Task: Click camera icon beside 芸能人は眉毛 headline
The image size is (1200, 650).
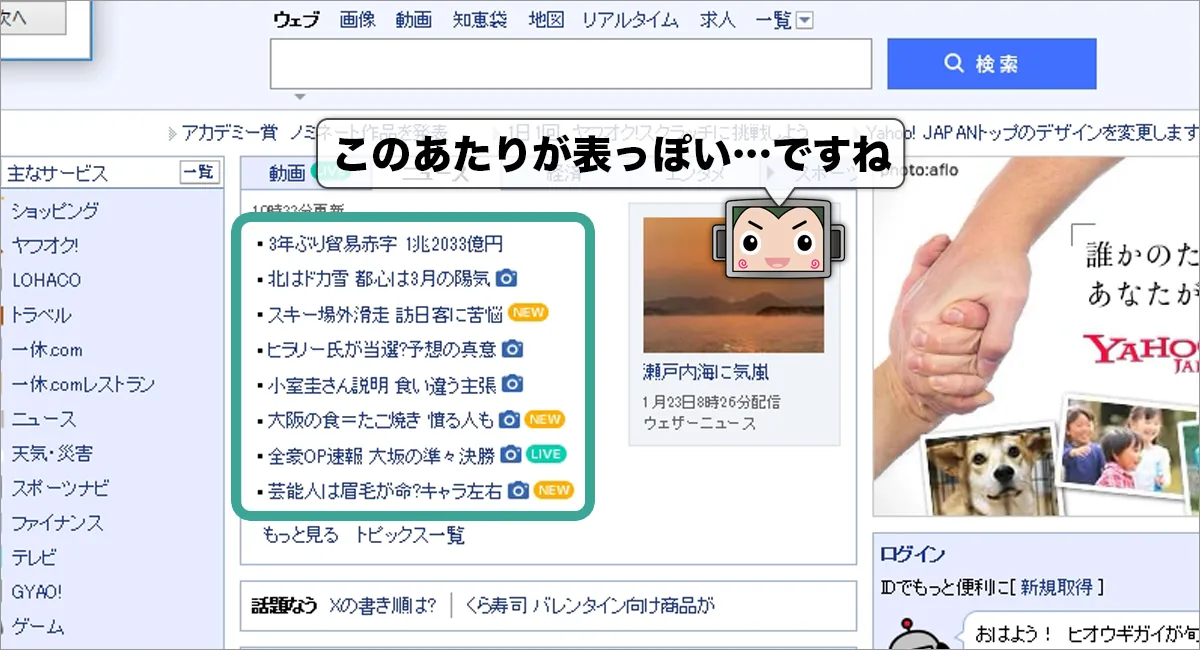Action: click(517, 490)
